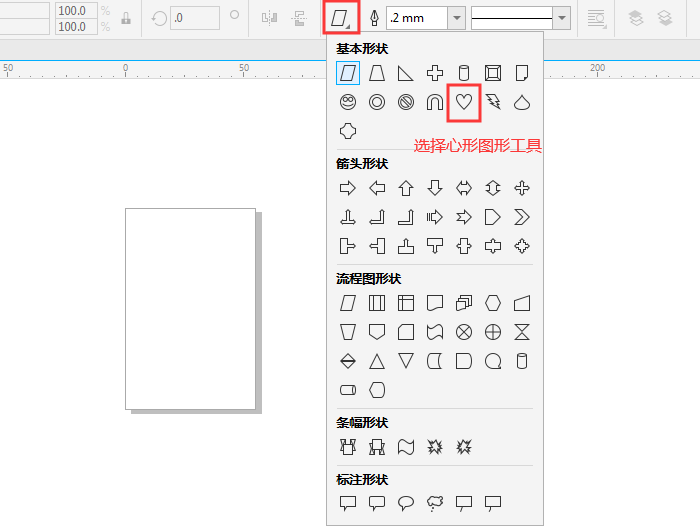Pick the water drop shape
700x528 pixels.
(522, 102)
